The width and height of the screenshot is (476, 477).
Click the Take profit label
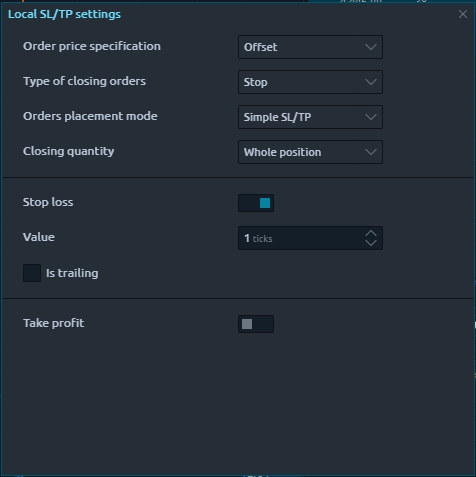54,323
